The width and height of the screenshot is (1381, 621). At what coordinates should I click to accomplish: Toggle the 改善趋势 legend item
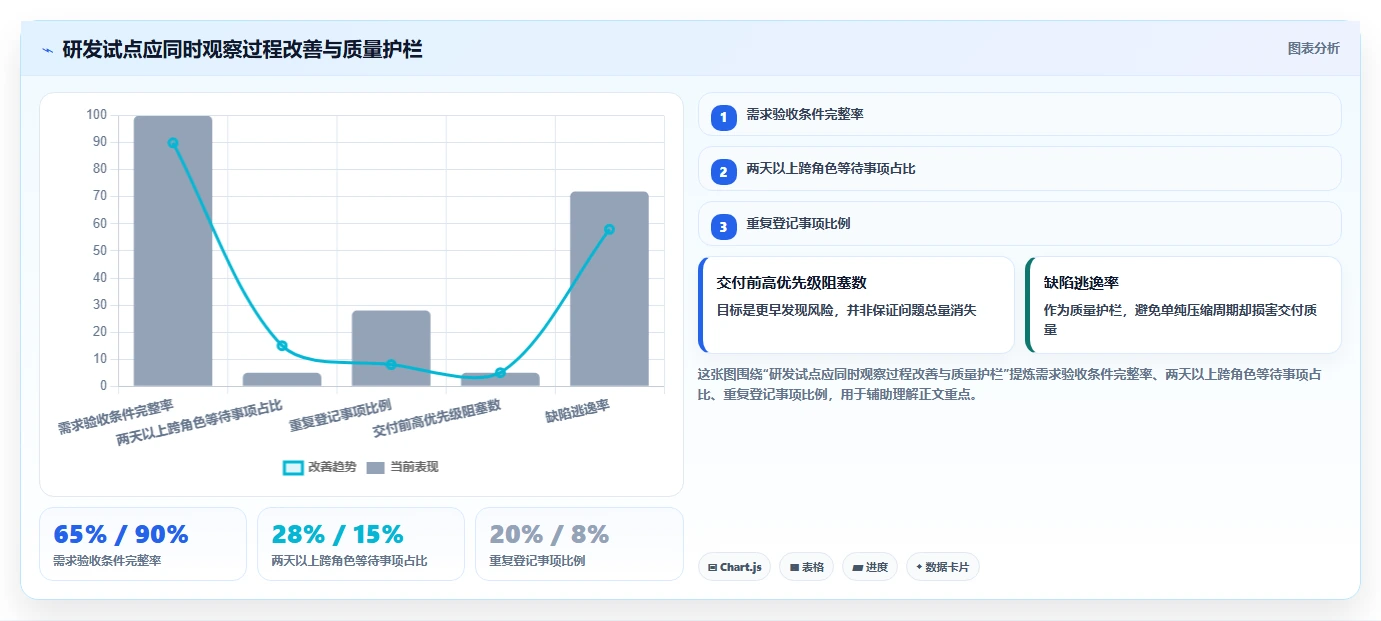320,467
